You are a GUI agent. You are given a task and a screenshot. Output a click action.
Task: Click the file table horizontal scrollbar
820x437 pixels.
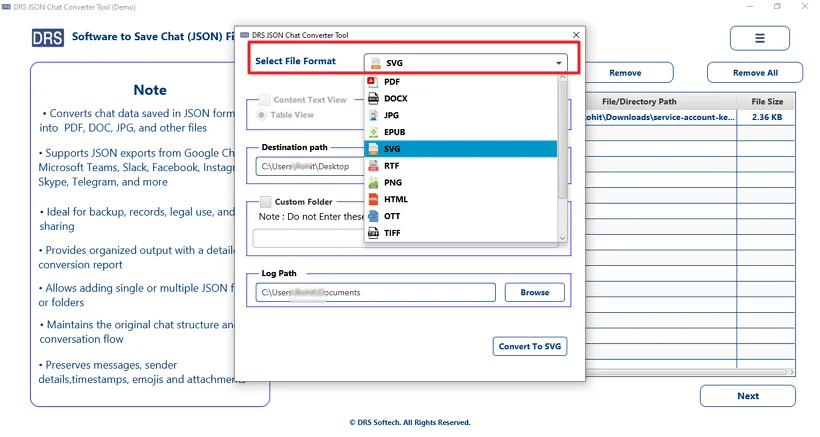click(x=686, y=372)
